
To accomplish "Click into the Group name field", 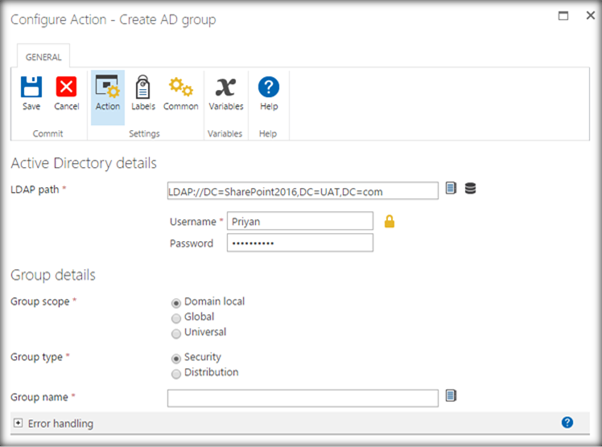I will point(302,398).
